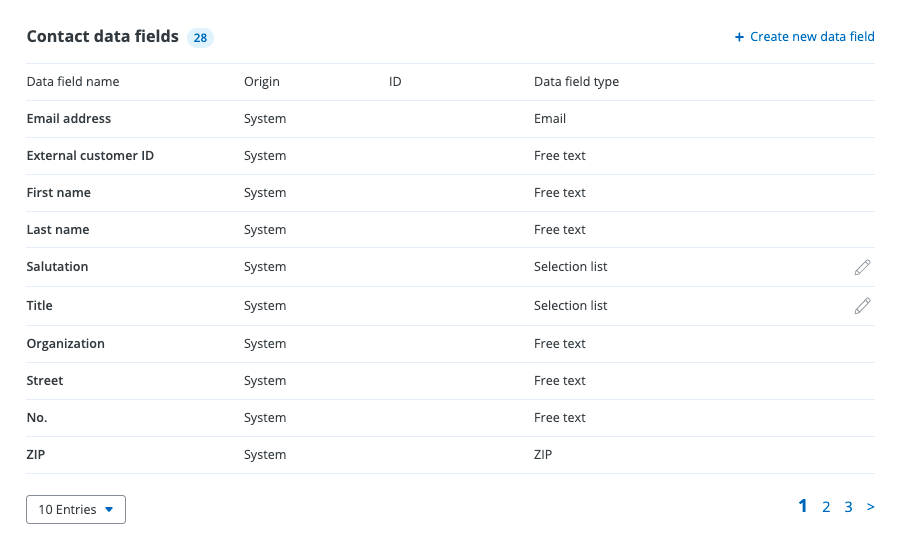
Task: Edit the Salutation data field
Action: click(x=862, y=267)
